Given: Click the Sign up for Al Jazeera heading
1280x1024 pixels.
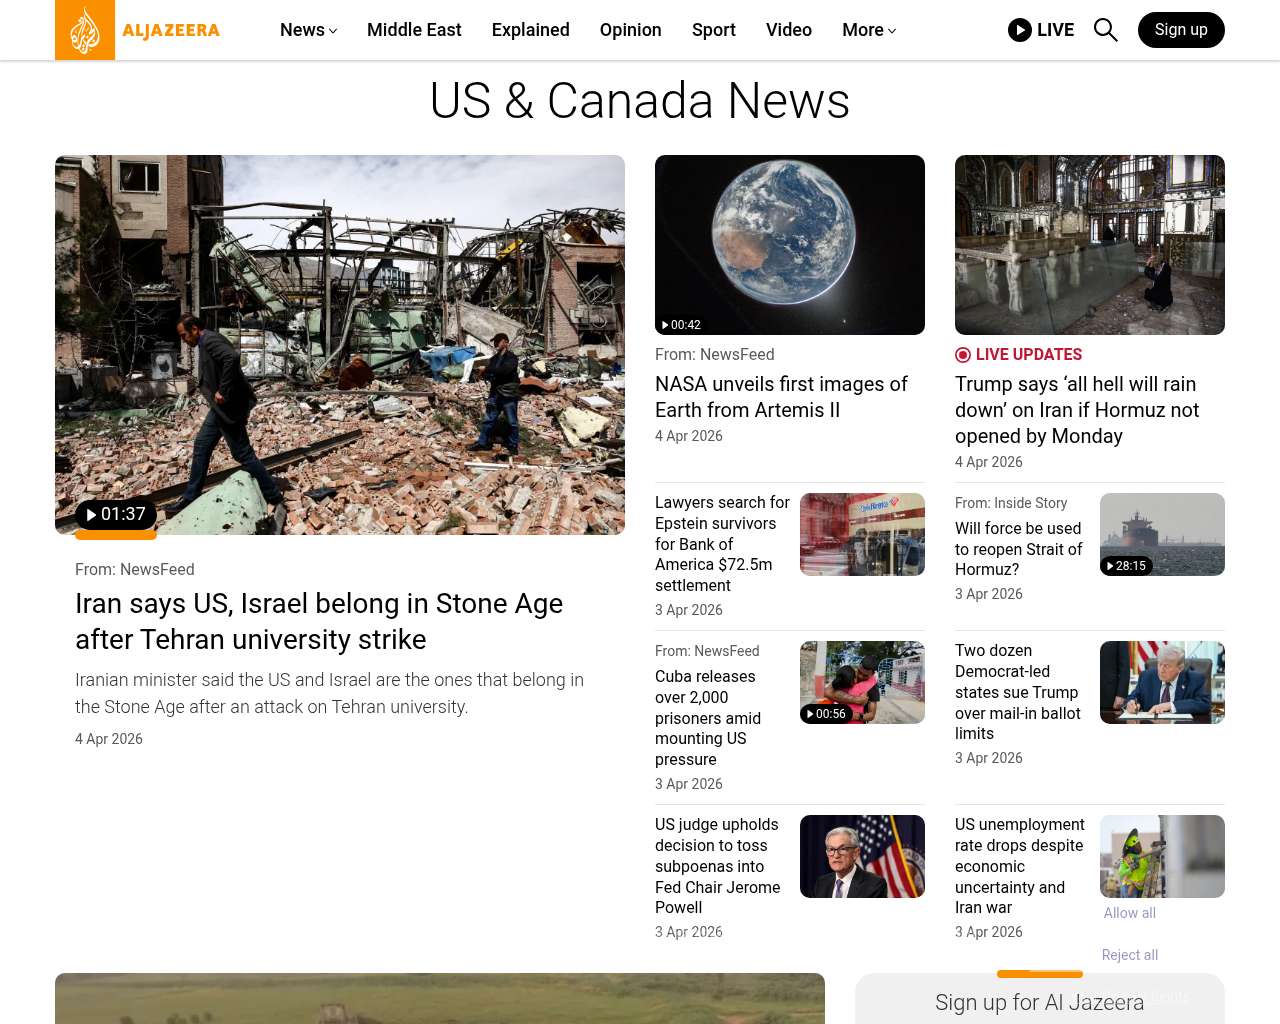Looking at the screenshot, I should click(x=1040, y=1003).
